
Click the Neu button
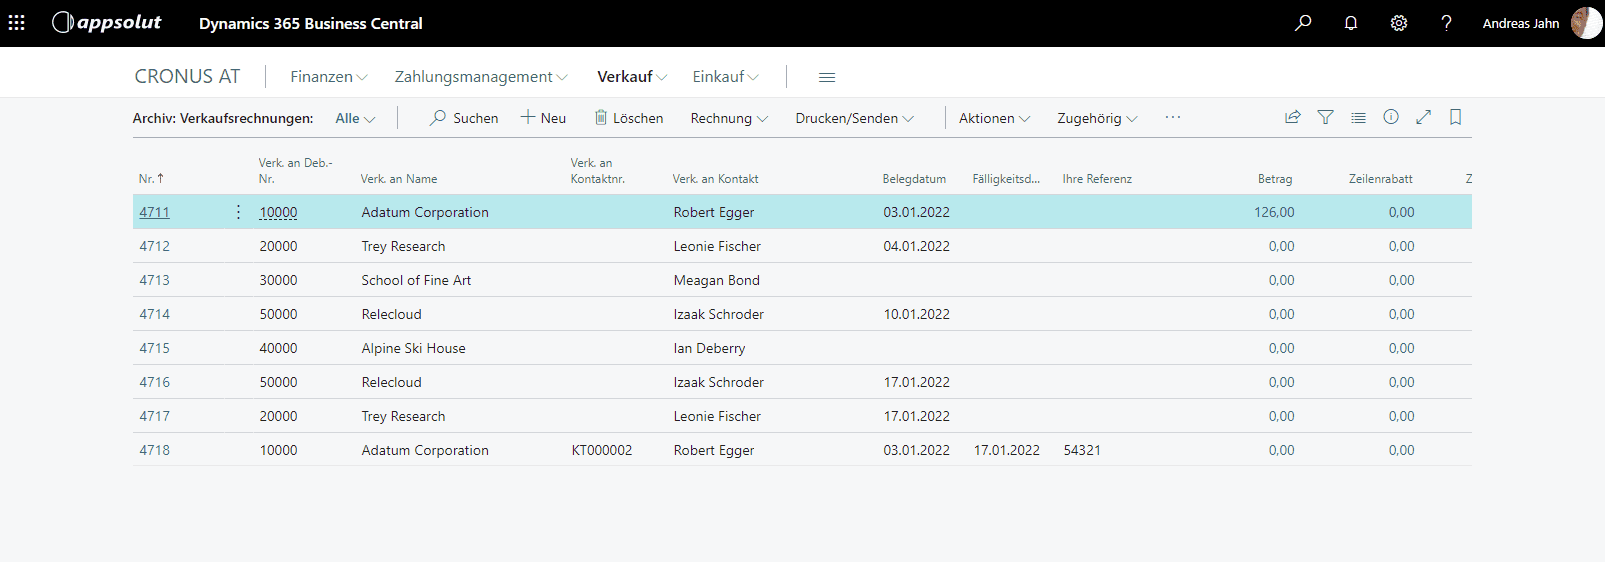(x=543, y=118)
